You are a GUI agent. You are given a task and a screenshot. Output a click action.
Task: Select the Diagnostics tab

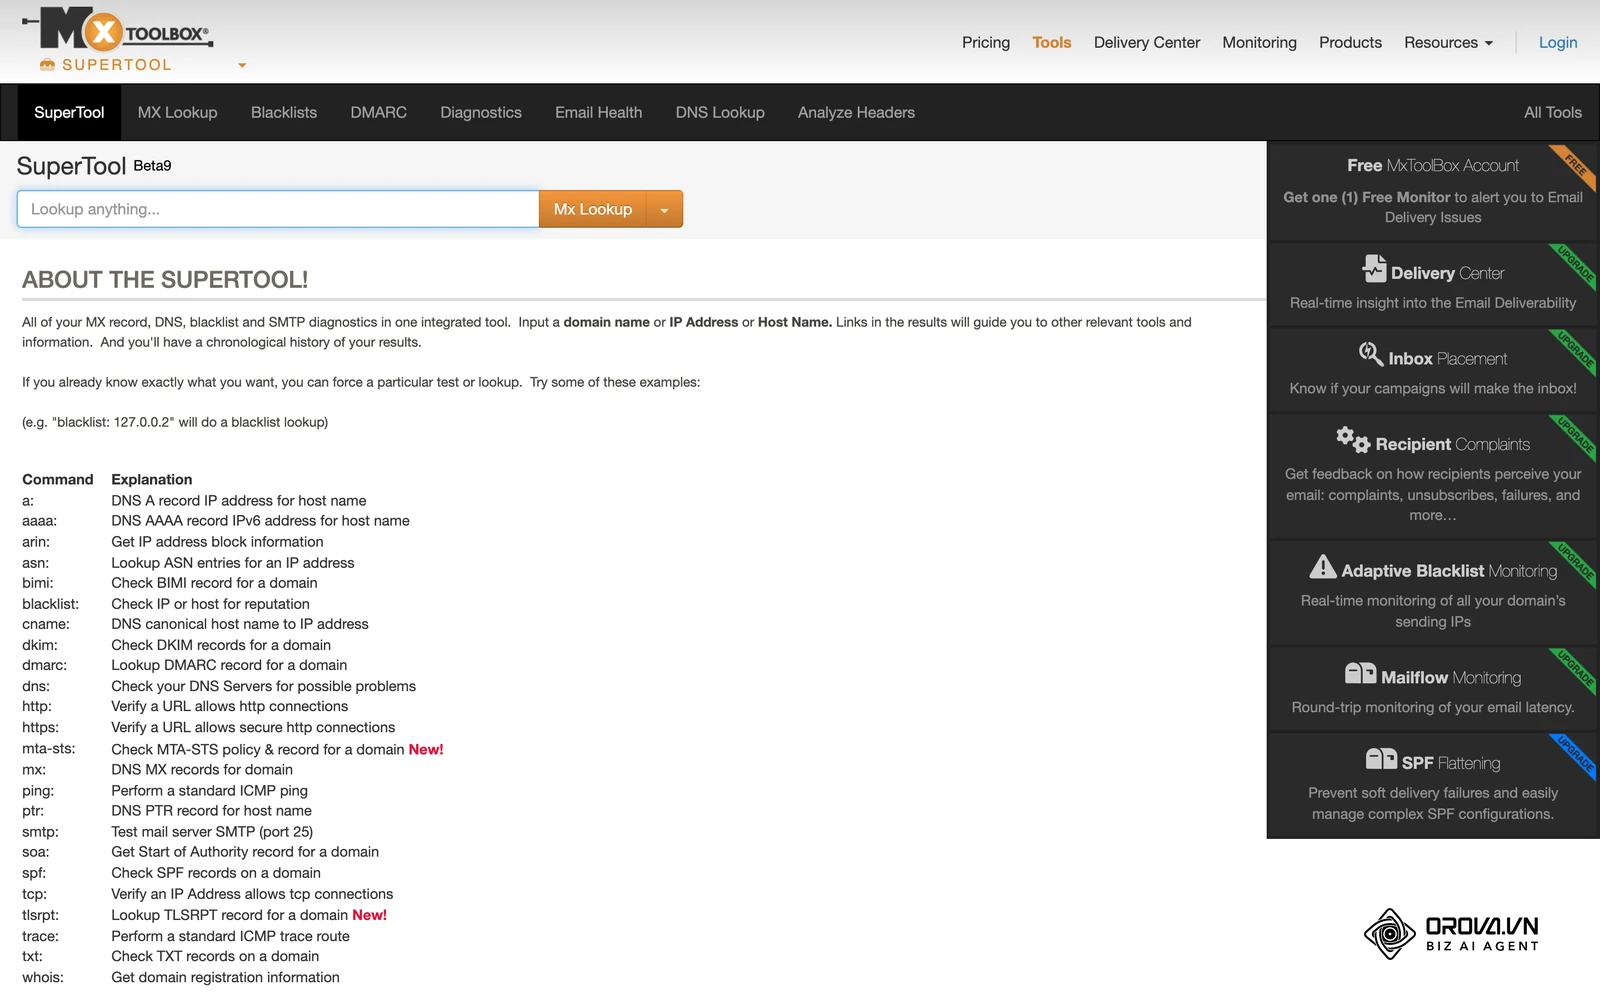click(x=481, y=112)
